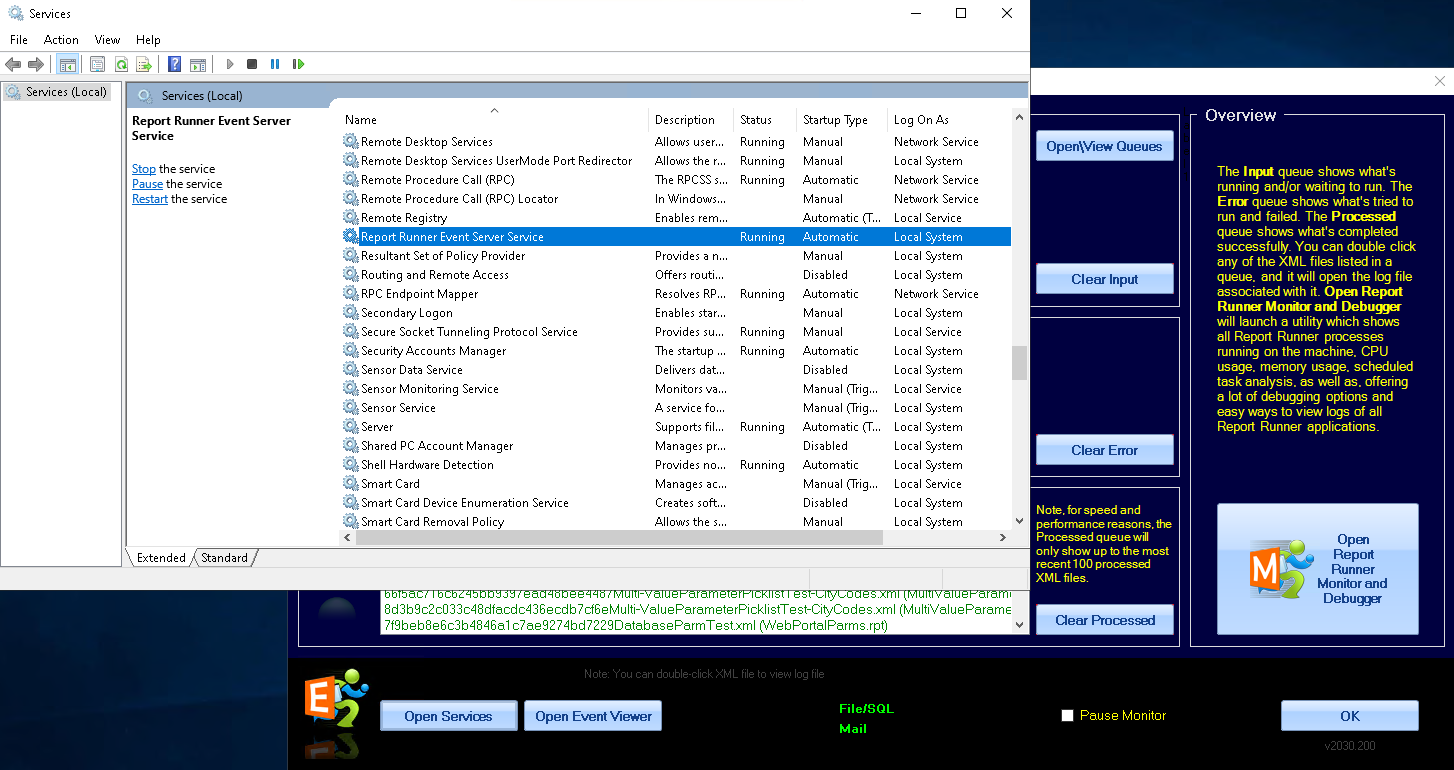The width and height of the screenshot is (1454, 770).
Task: Click the Clear Input button
Action: click(x=1104, y=279)
